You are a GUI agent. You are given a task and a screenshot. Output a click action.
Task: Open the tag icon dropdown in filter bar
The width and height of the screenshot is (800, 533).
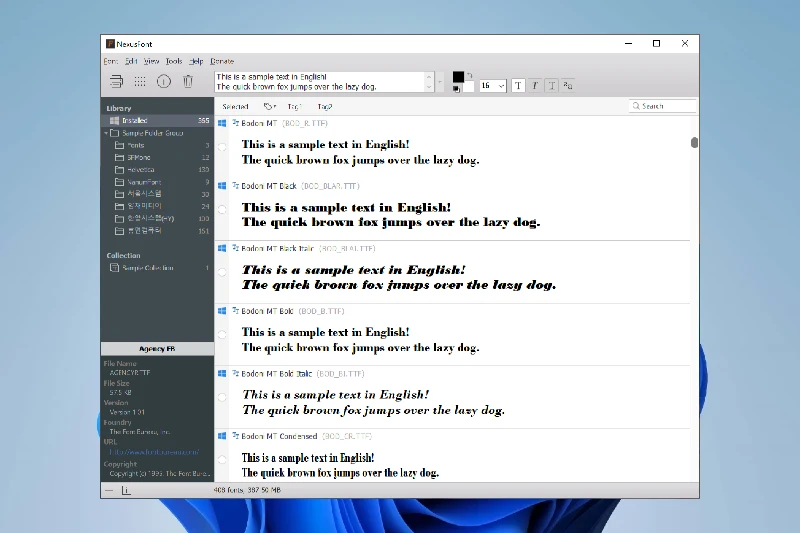point(269,106)
